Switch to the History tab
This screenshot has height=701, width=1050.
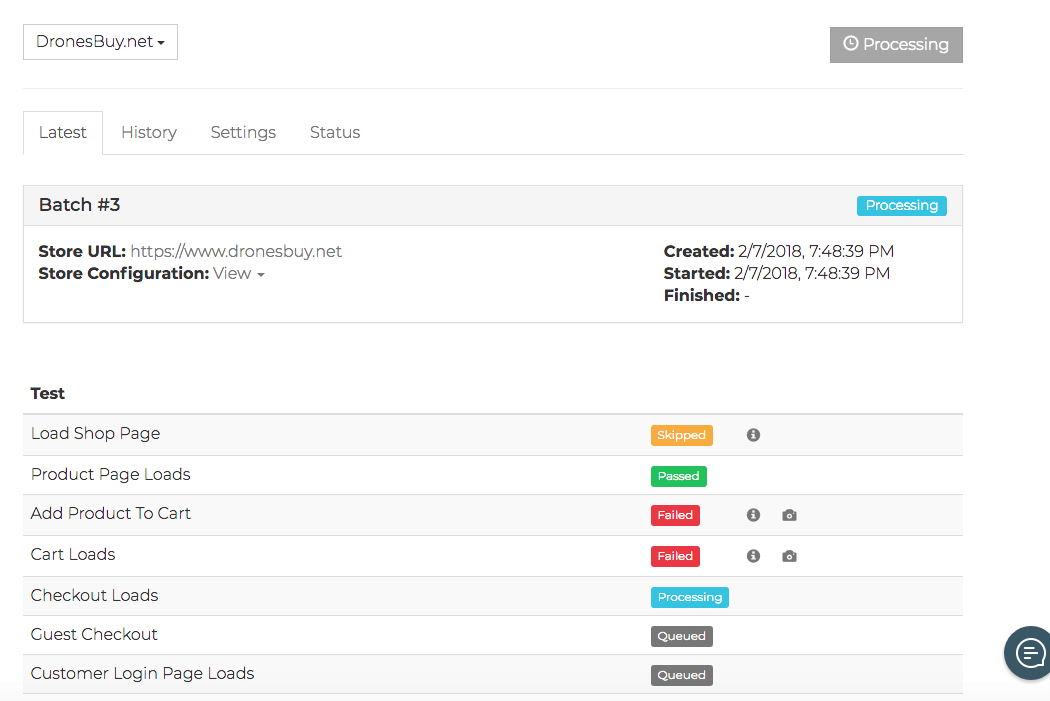(148, 131)
